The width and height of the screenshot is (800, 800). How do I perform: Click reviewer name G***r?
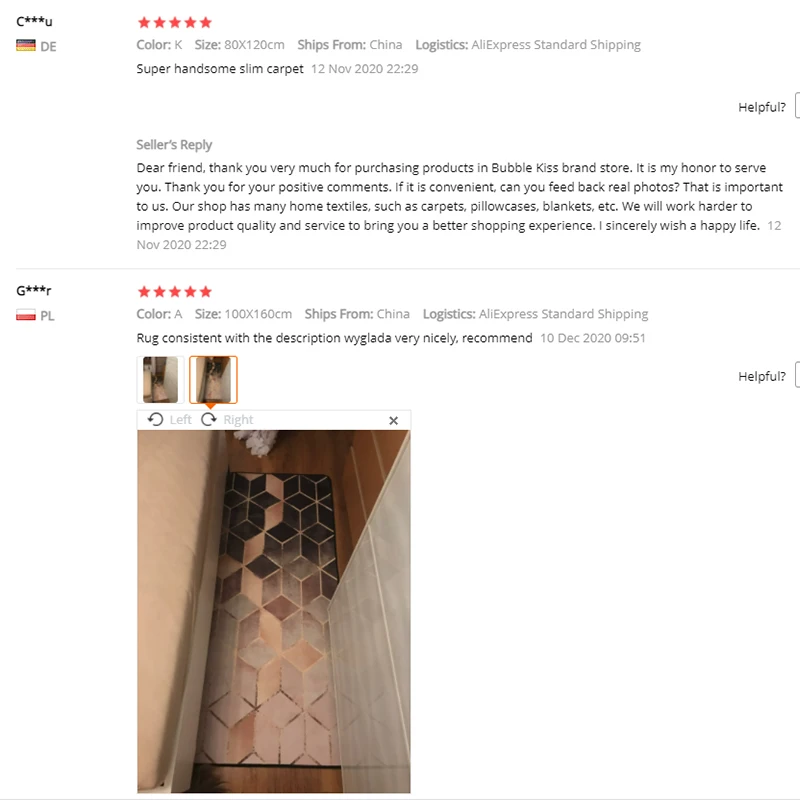coord(34,291)
